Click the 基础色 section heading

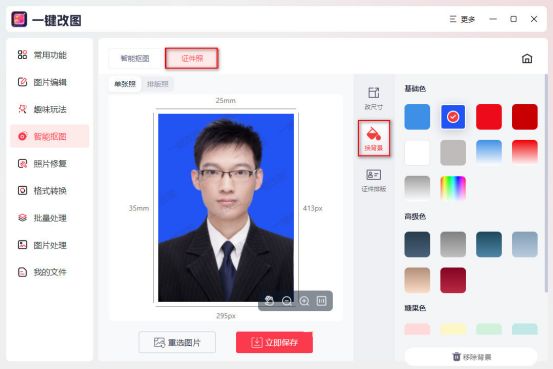(415, 89)
